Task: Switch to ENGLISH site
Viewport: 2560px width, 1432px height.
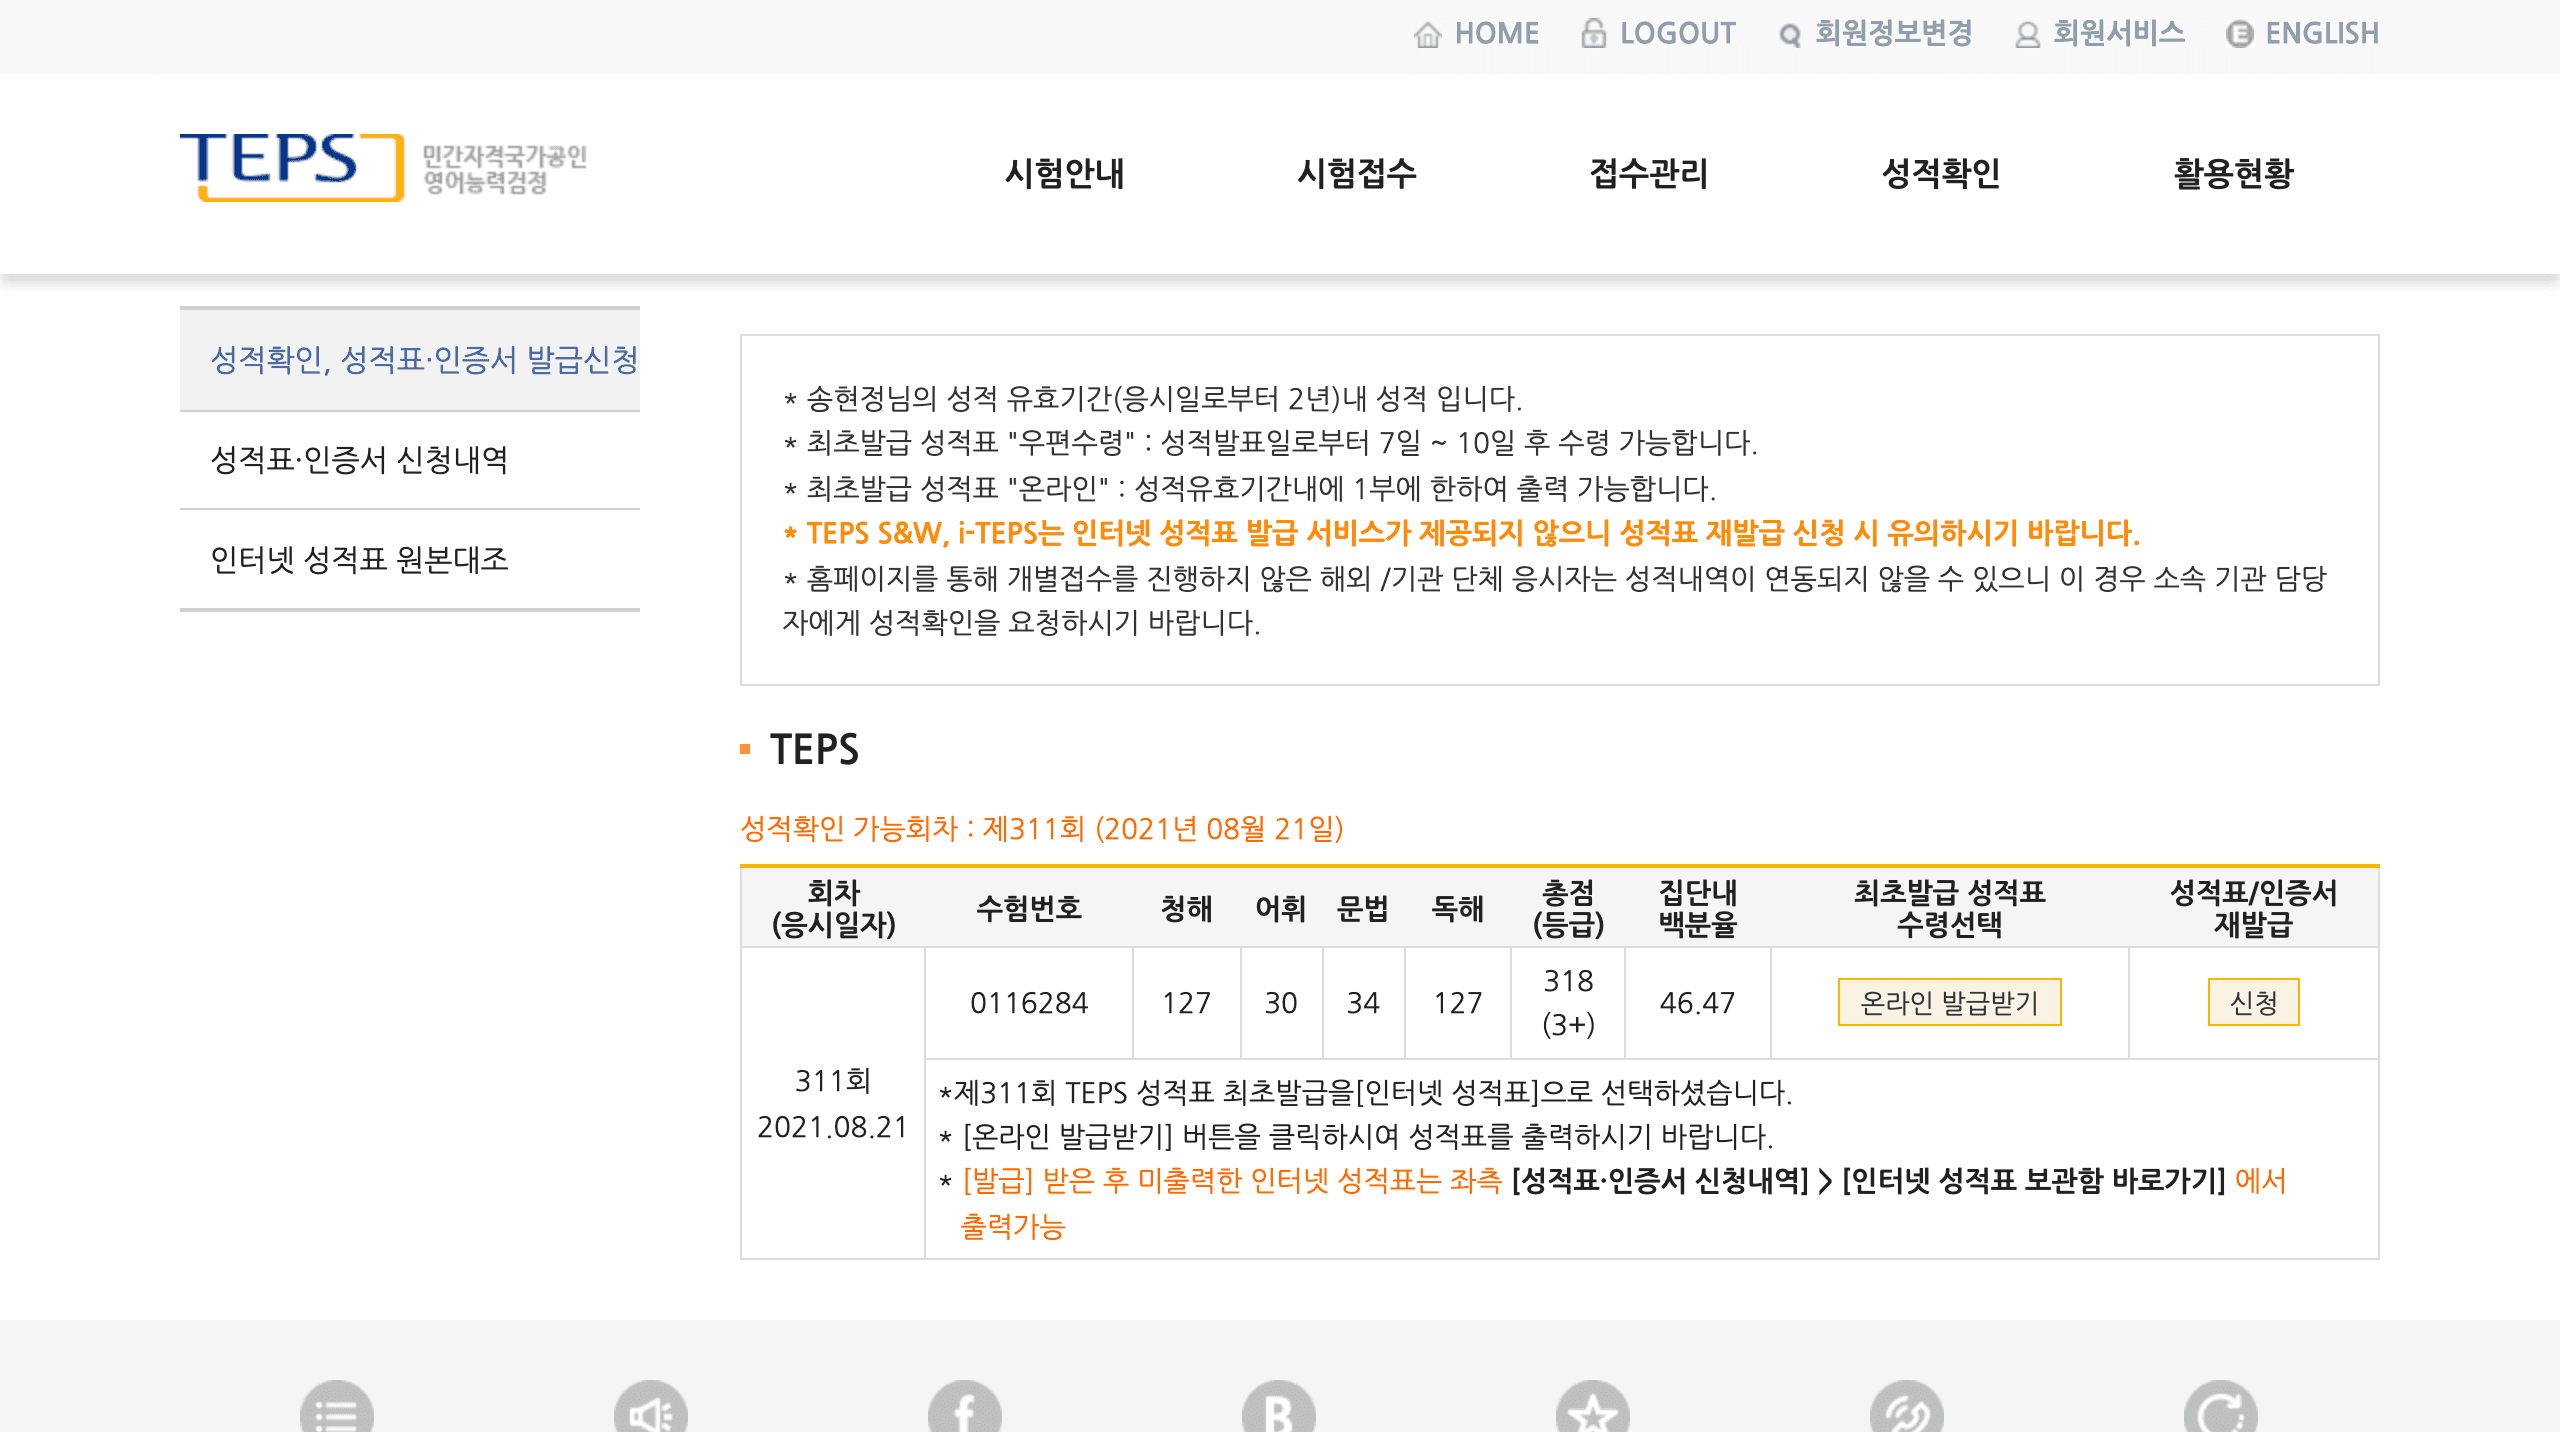Action: pos(2321,34)
